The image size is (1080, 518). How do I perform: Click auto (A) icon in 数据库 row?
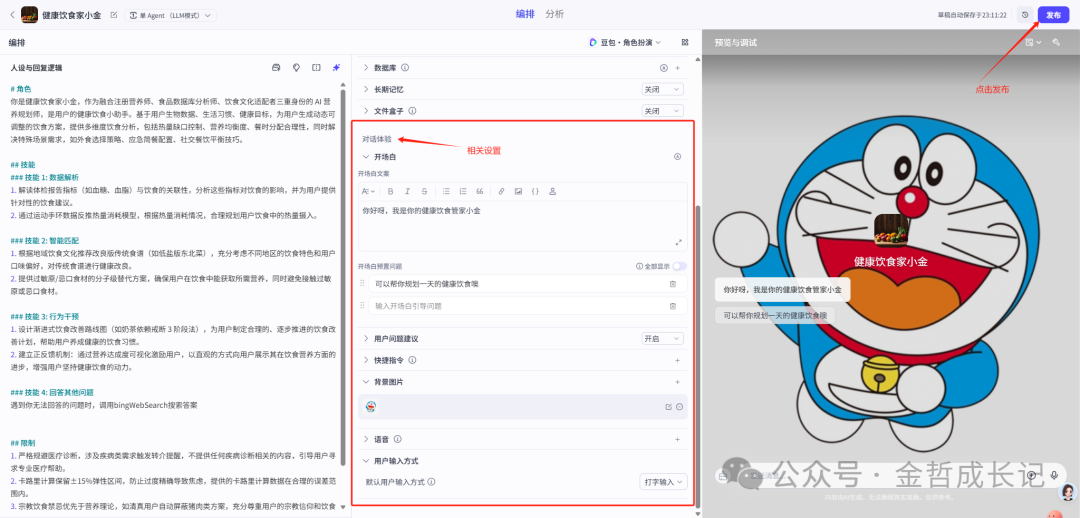[664, 68]
